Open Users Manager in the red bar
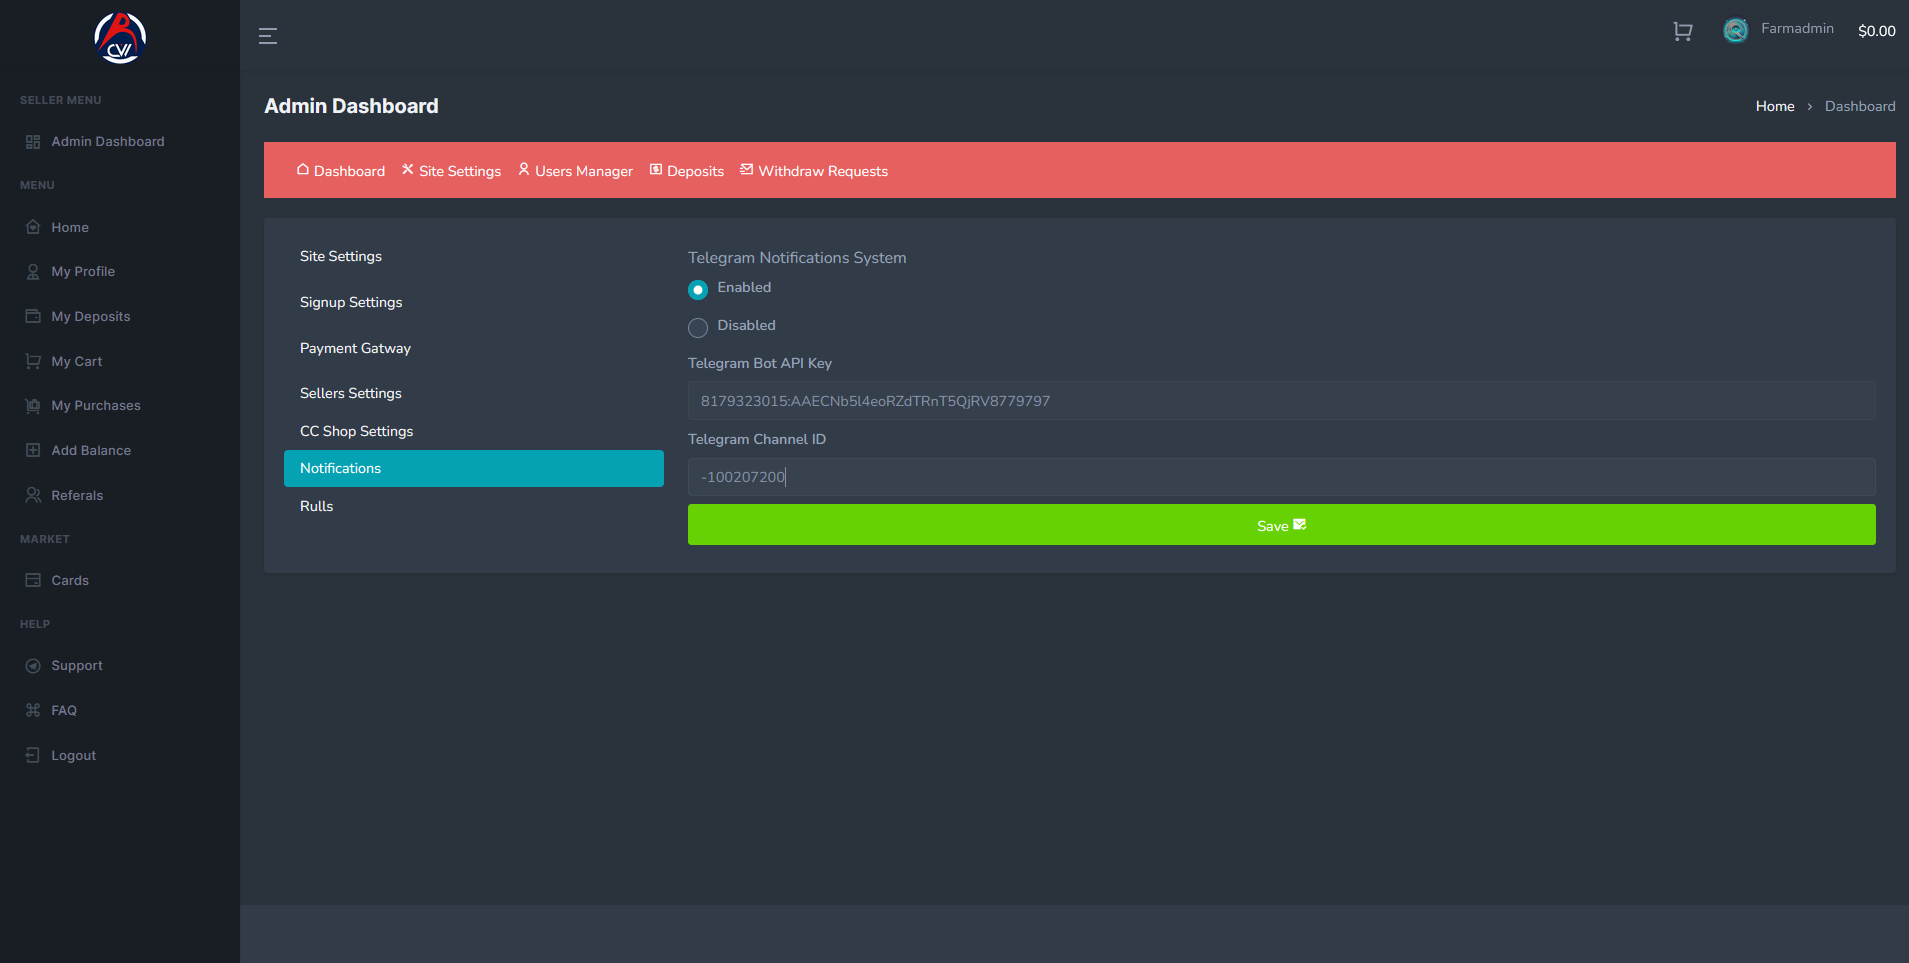The image size is (1909, 963). [575, 171]
